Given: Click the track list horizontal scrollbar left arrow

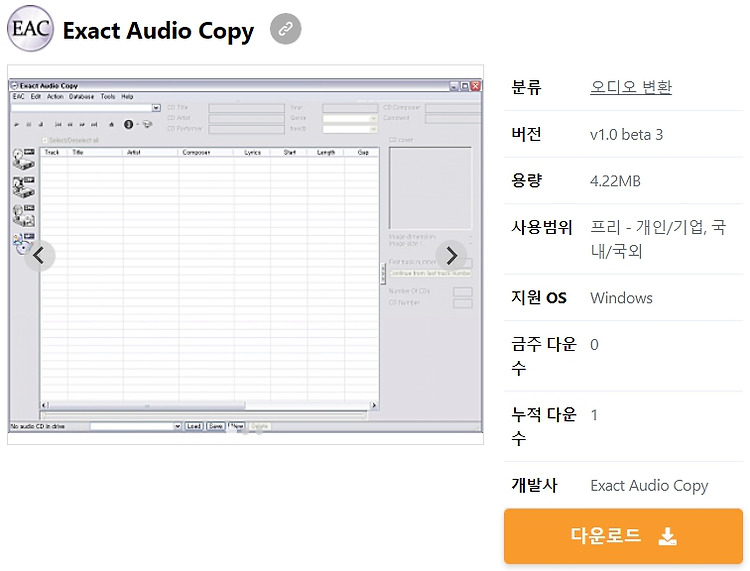Looking at the screenshot, I should click(x=44, y=405).
